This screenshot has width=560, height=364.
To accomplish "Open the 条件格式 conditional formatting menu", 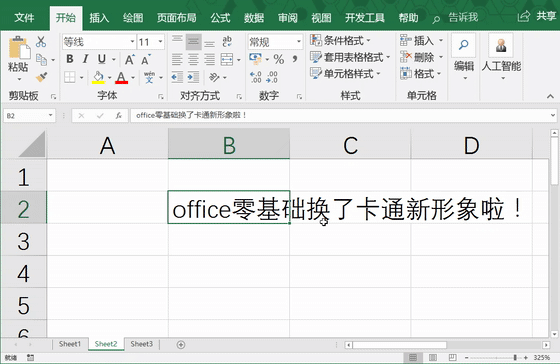I will tap(340, 40).
